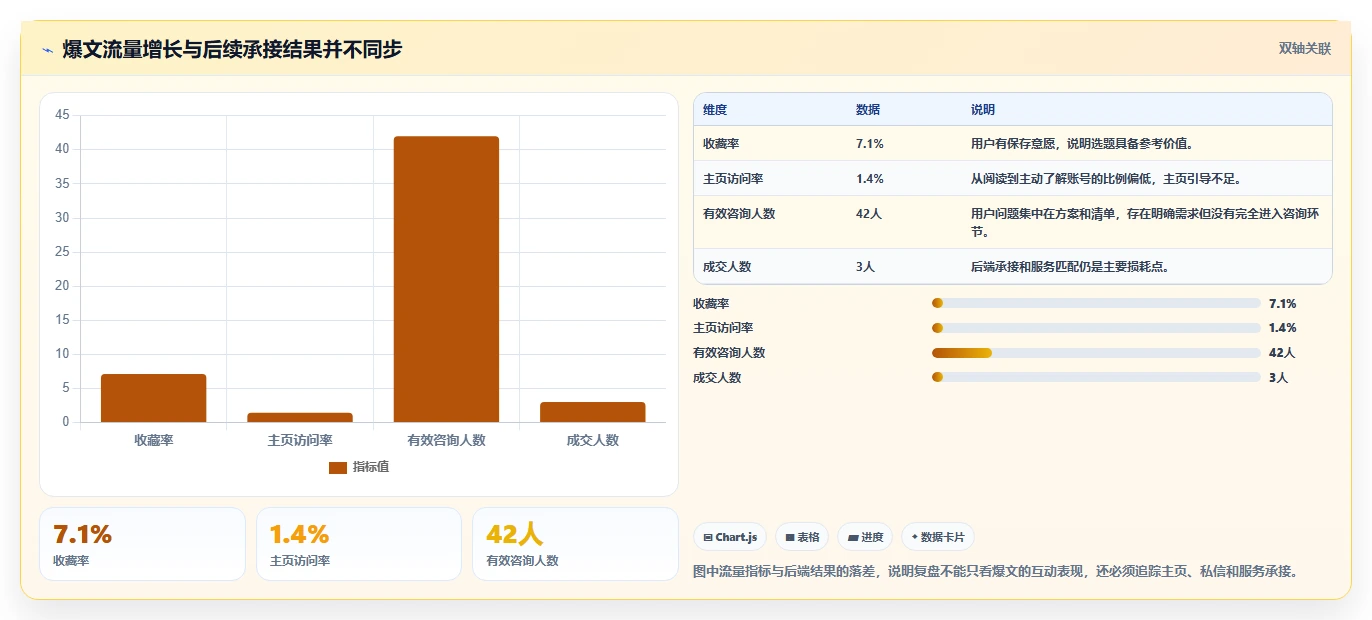The image size is (1372, 620).
Task: Click the 收藏率 x-axis label under the chart
Action: 153,440
